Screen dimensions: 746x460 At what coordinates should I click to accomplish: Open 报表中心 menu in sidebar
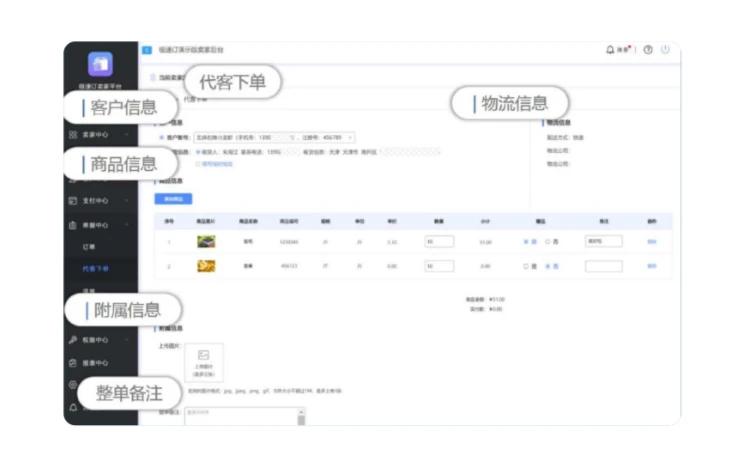point(95,363)
